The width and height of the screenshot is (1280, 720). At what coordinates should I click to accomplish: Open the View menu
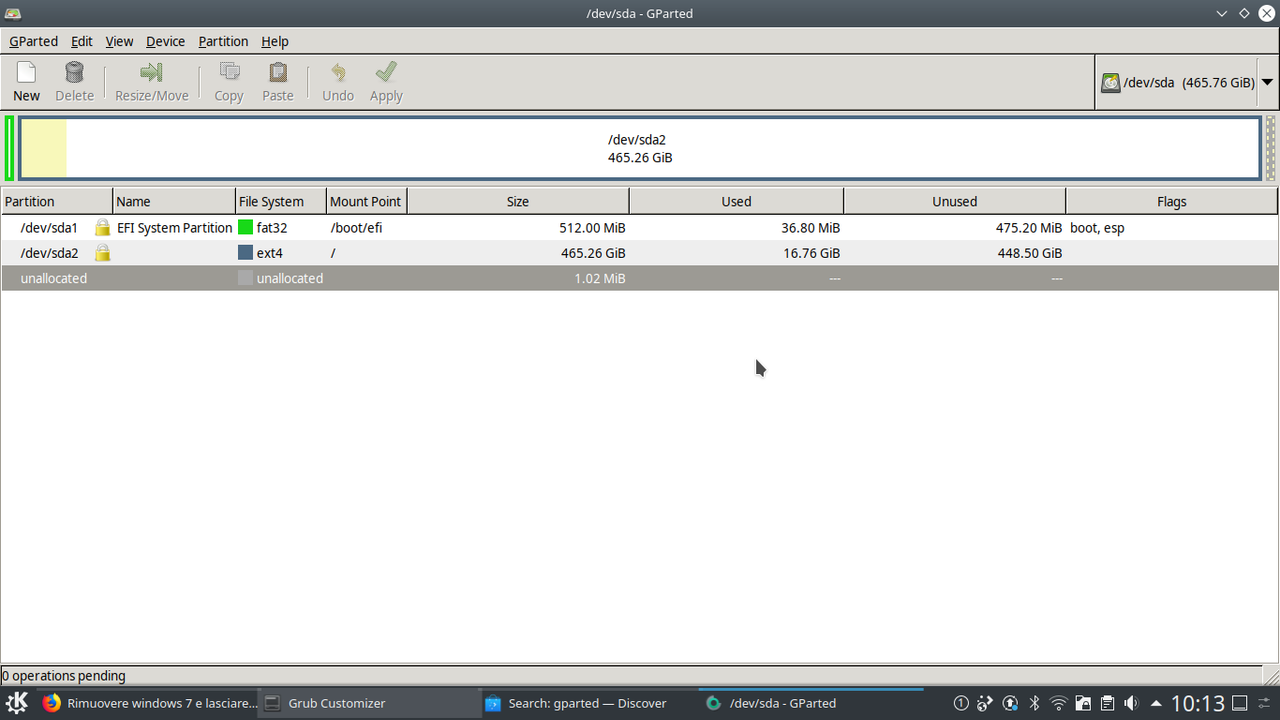pyautogui.click(x=119, y=41)
